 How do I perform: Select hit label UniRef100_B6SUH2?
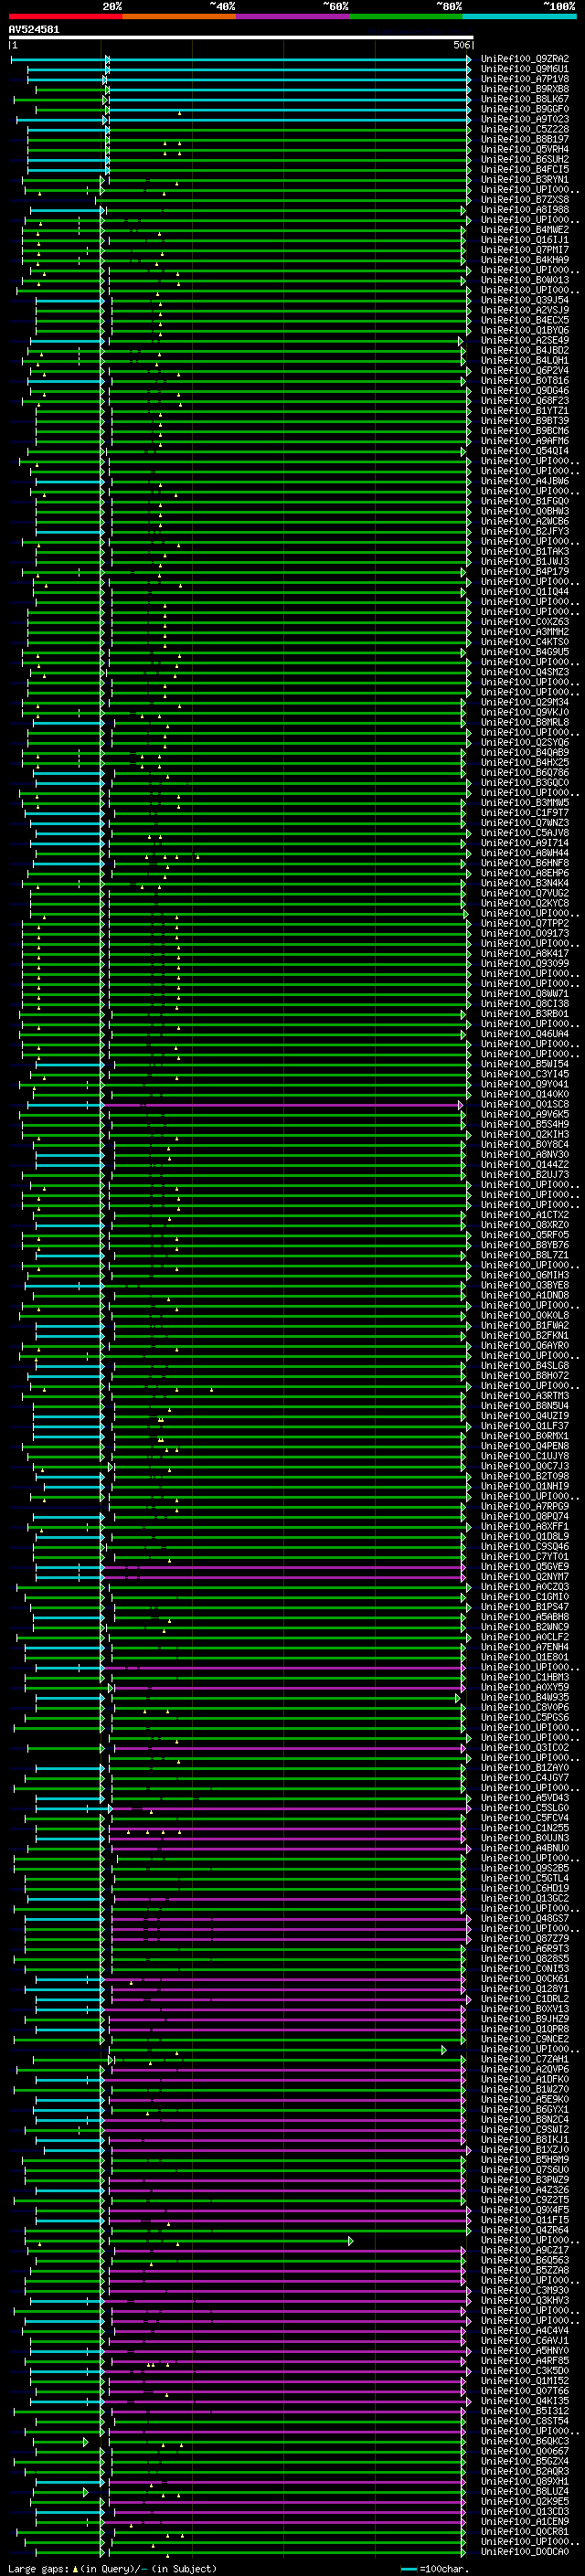click(525, 159)
